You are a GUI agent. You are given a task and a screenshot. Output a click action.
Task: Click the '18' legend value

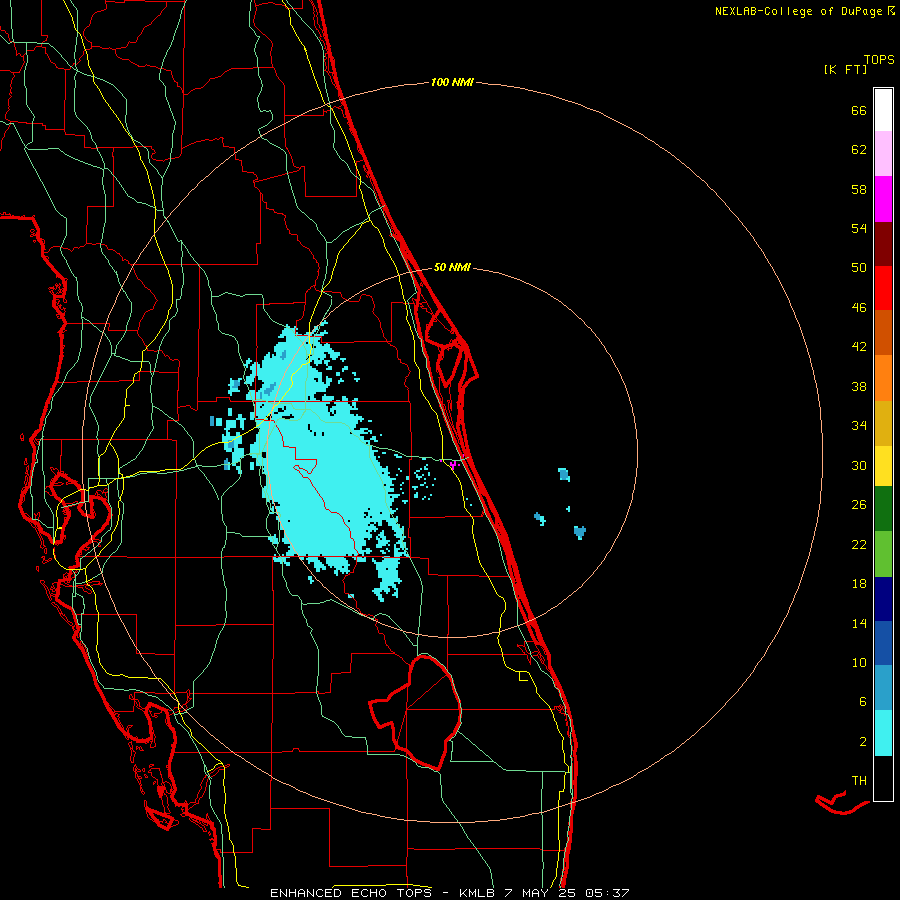click(859, 584)
